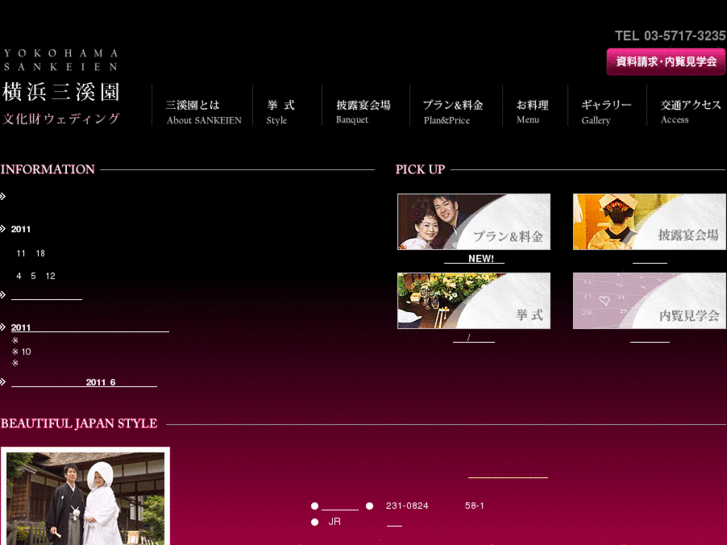Go to 披露宴会場 Banquet page
727x545 pixels.
363,112
